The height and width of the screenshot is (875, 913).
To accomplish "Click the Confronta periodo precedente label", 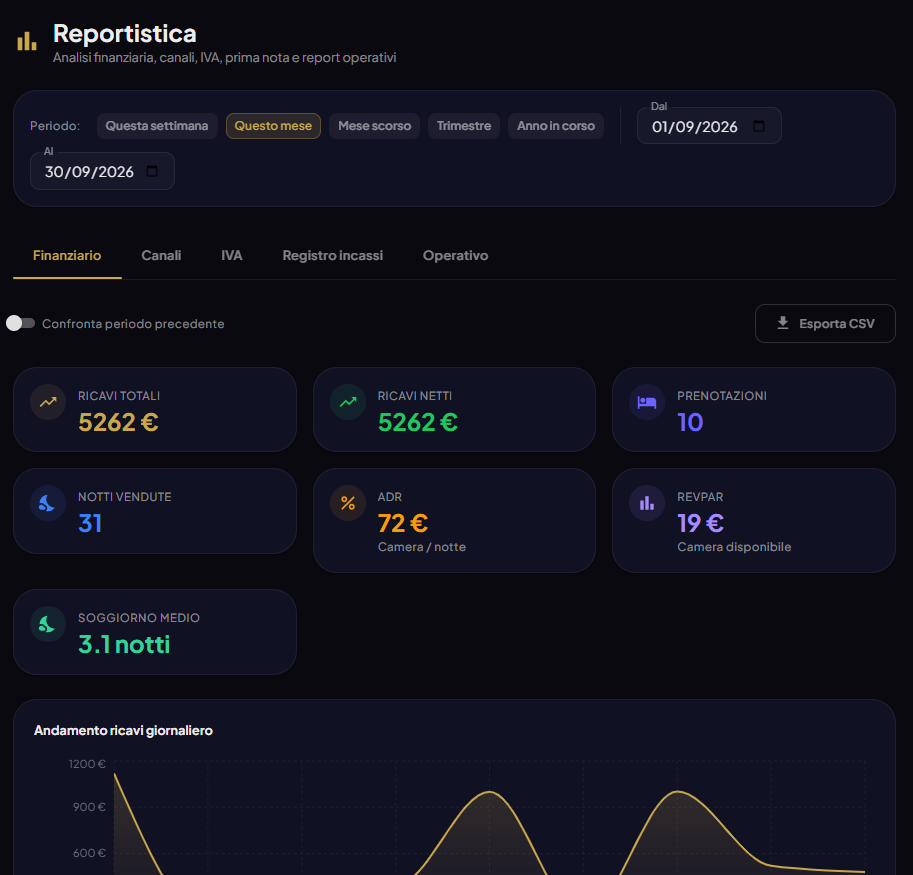I will click(133, 324).
